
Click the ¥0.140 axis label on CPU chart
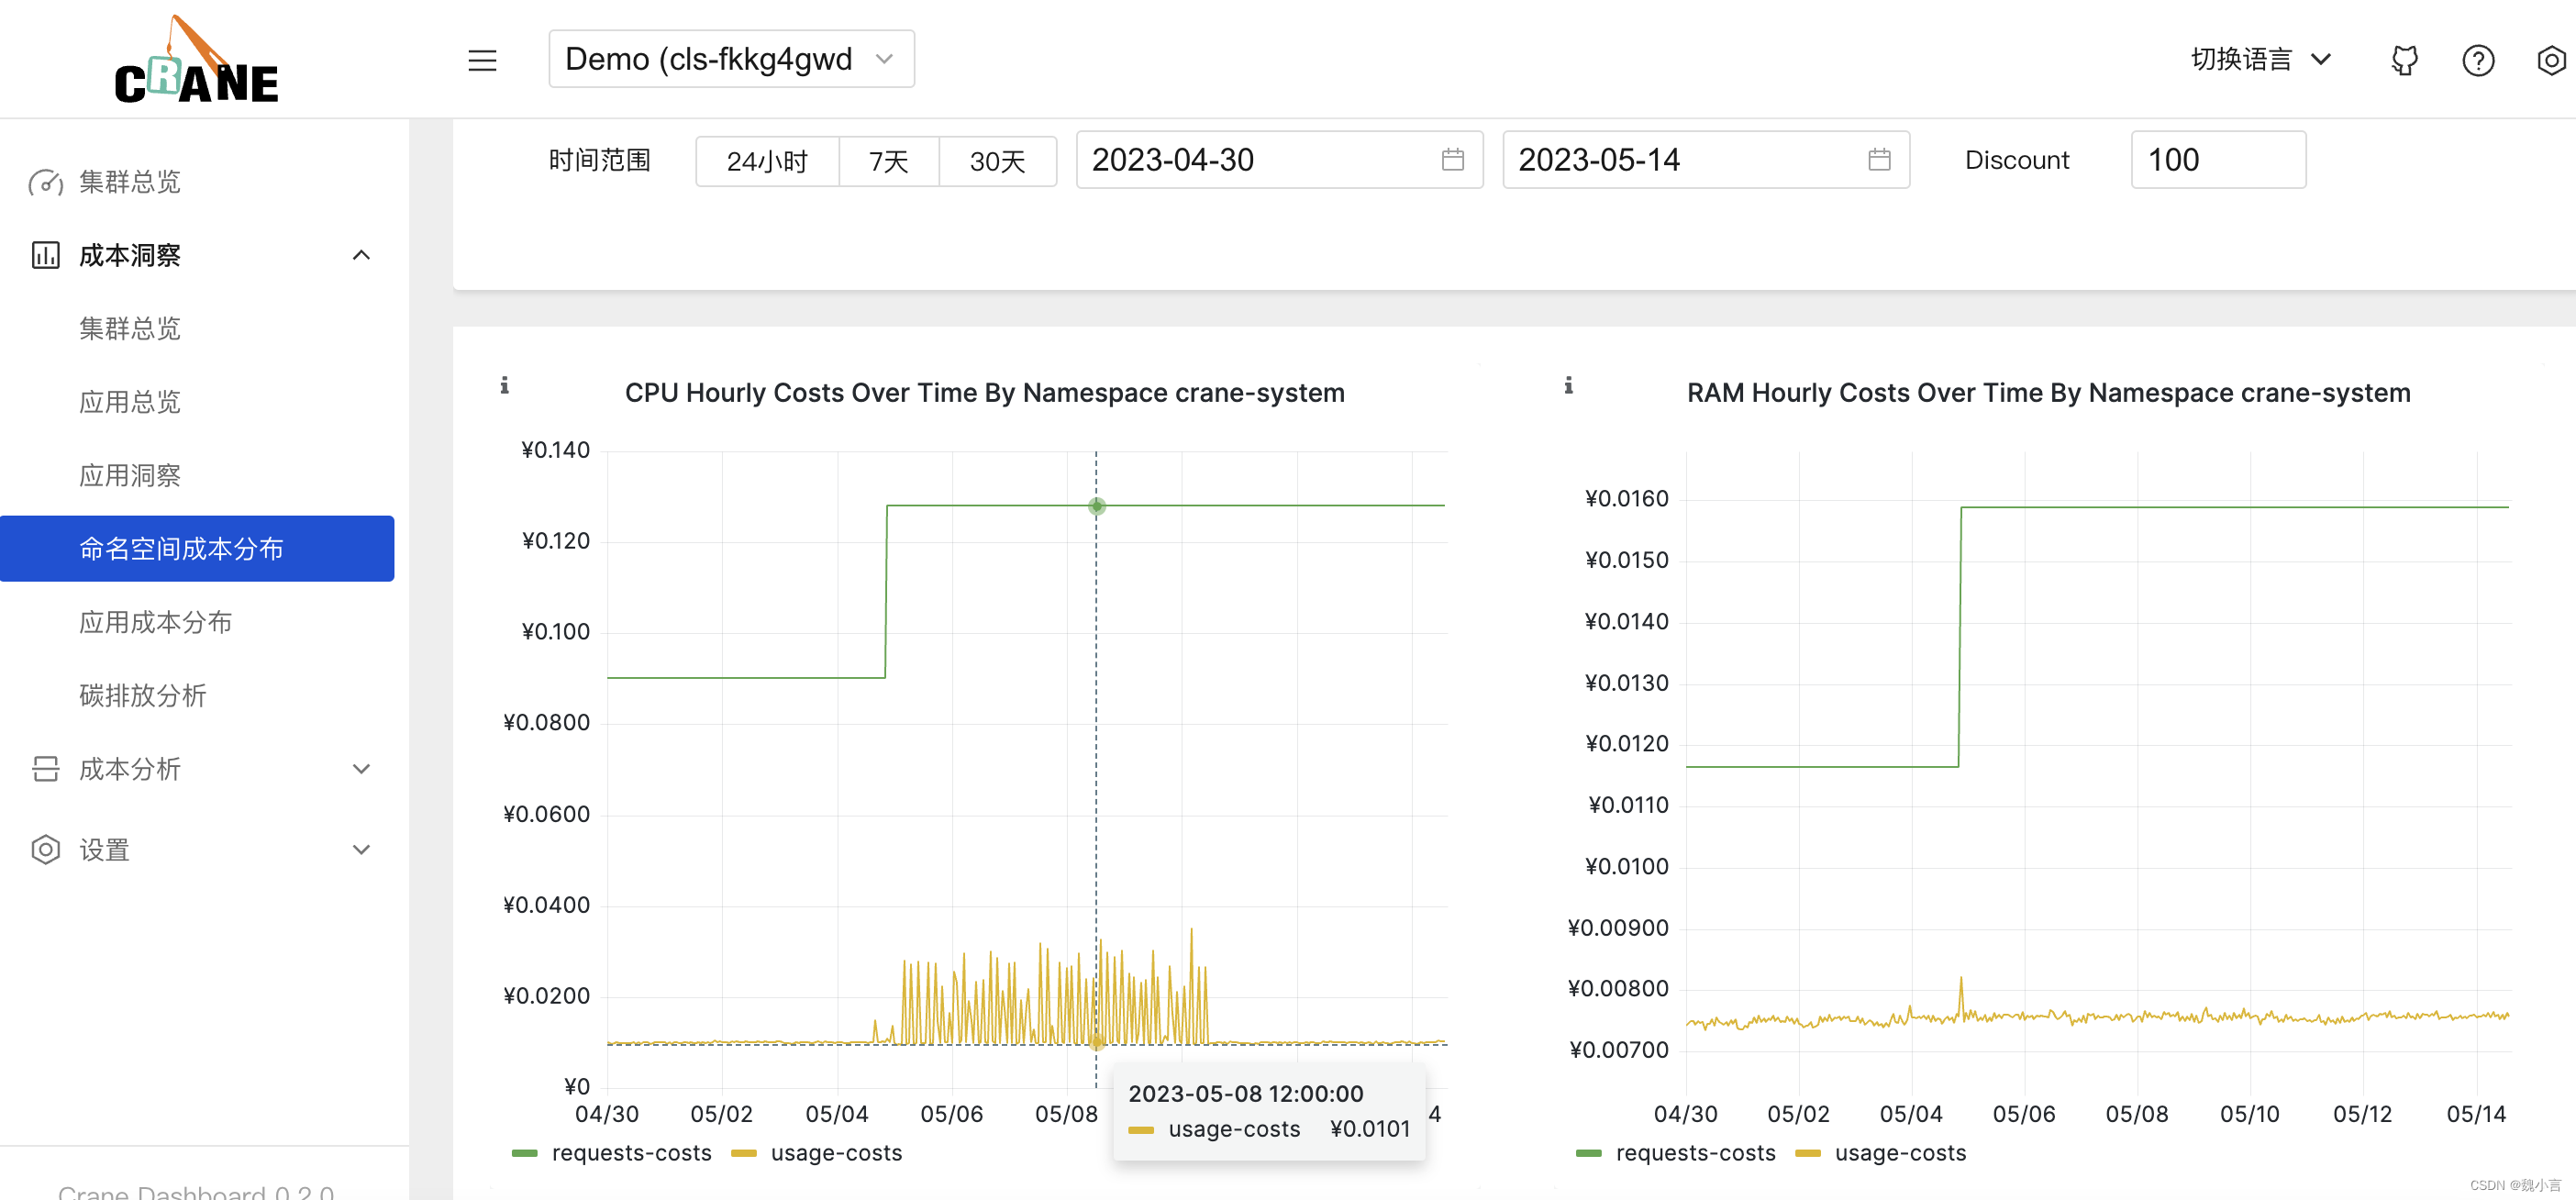pos(555,450)
